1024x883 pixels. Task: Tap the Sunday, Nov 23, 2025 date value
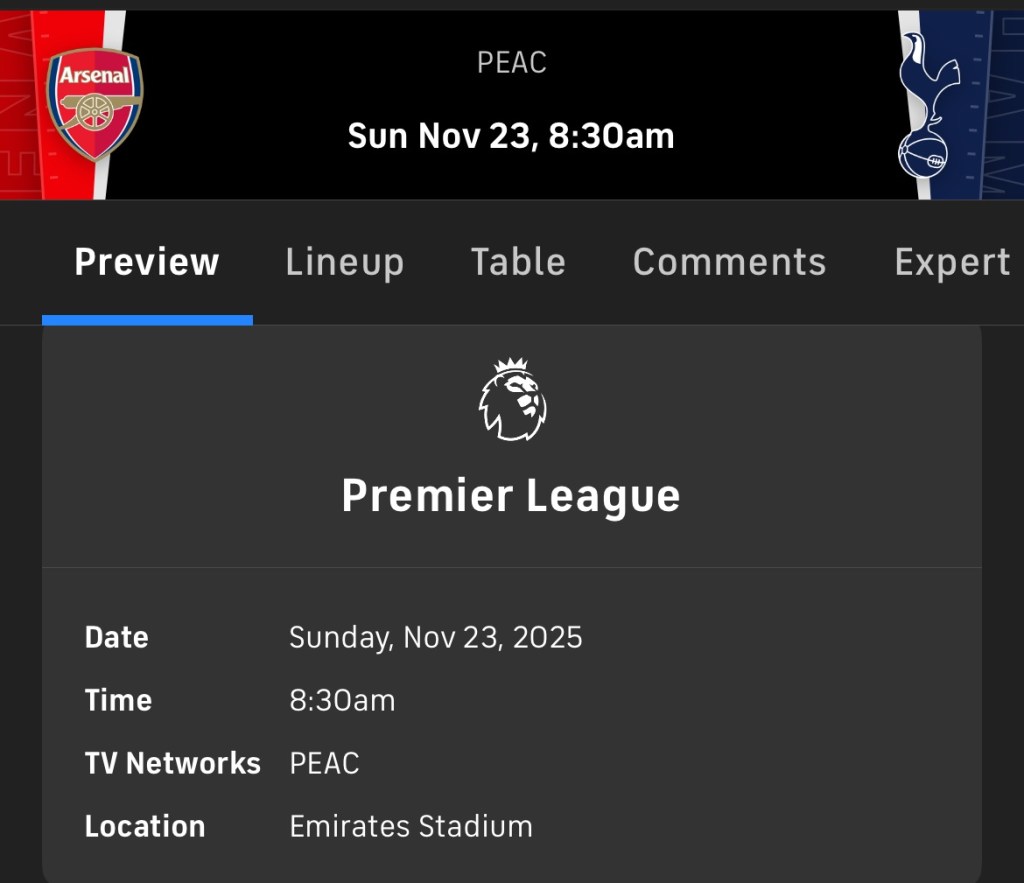tap(435, 637)
